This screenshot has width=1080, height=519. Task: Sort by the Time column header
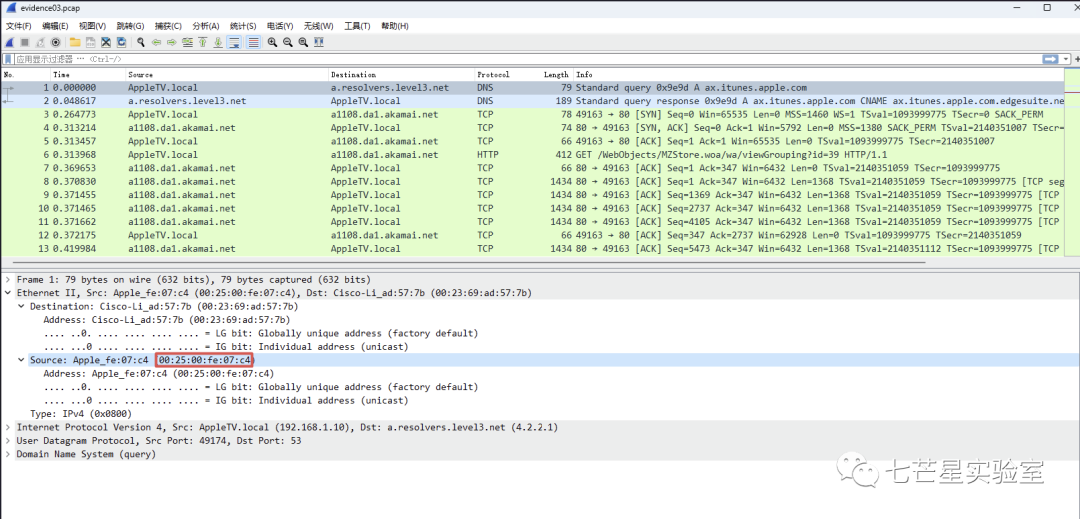pyautogui.click(x=88, y=74)
